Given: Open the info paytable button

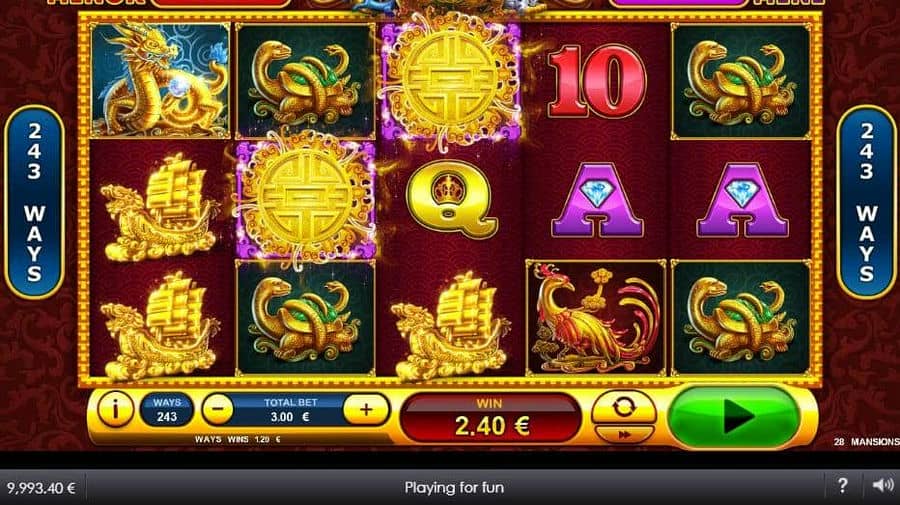Looking at the screenshot, I should 115,410.
